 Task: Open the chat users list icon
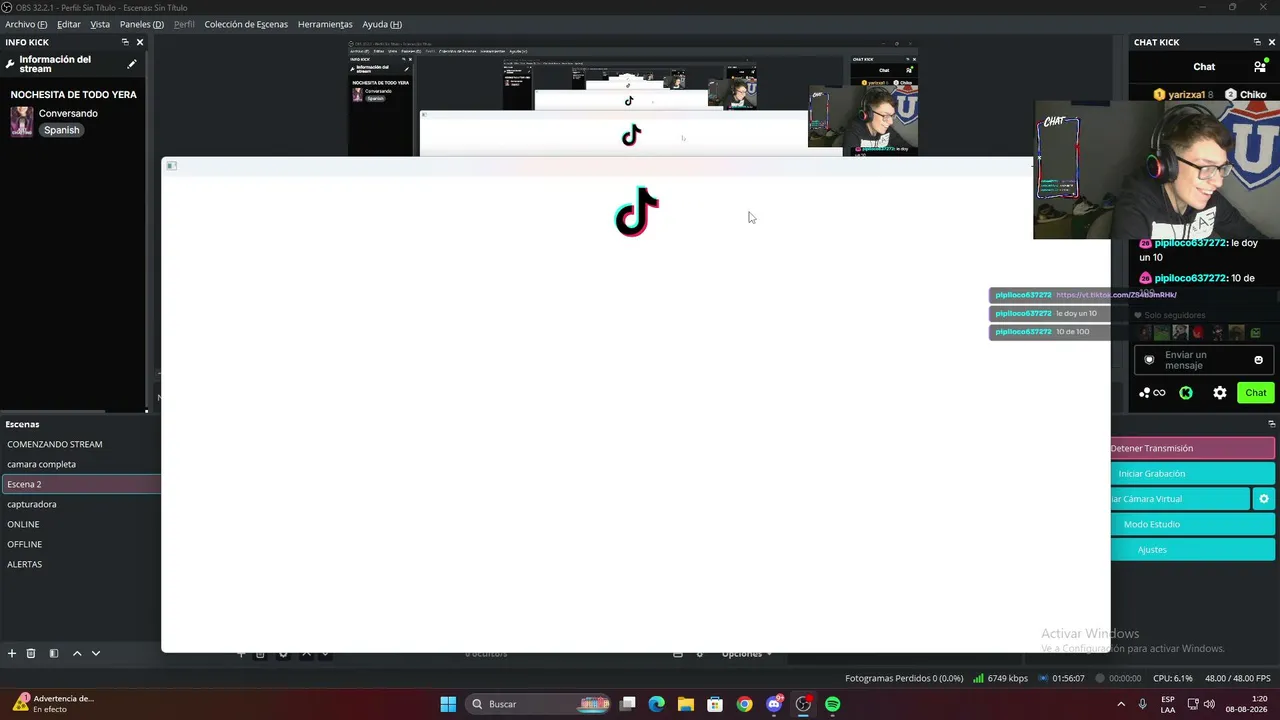(x=1259, y=67)
